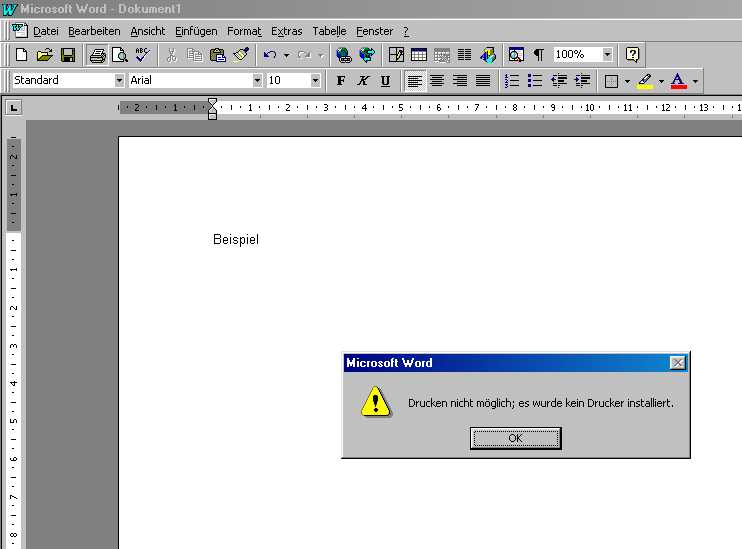Open the Tabelle menu
742x549 pixels.
(x=329, y=31)
